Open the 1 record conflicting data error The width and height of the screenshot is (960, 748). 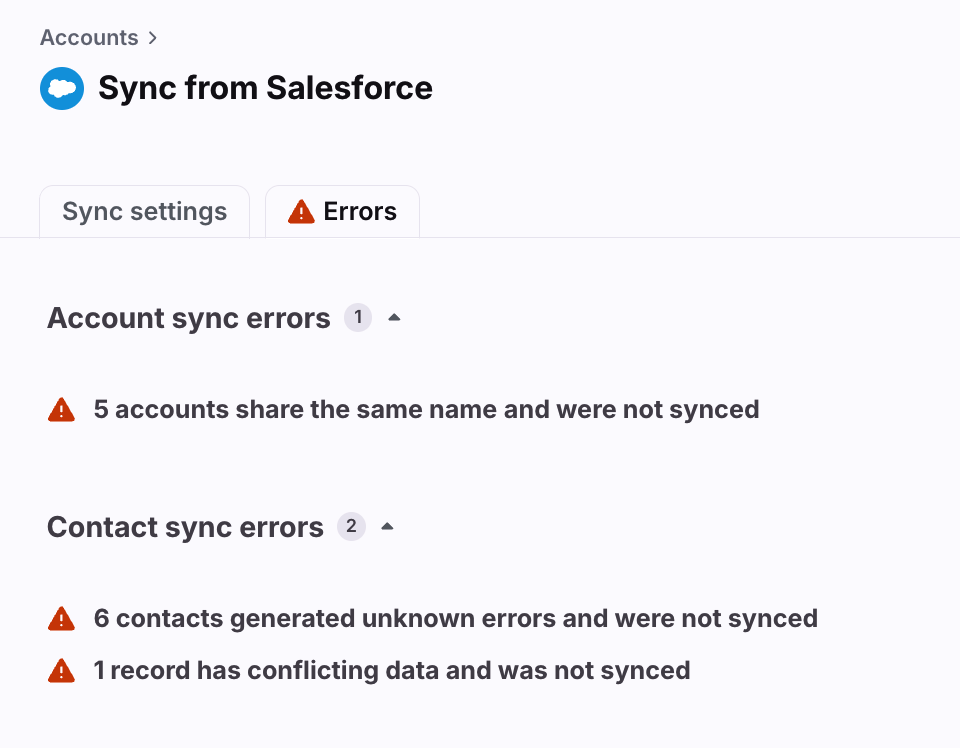(392, 671)
